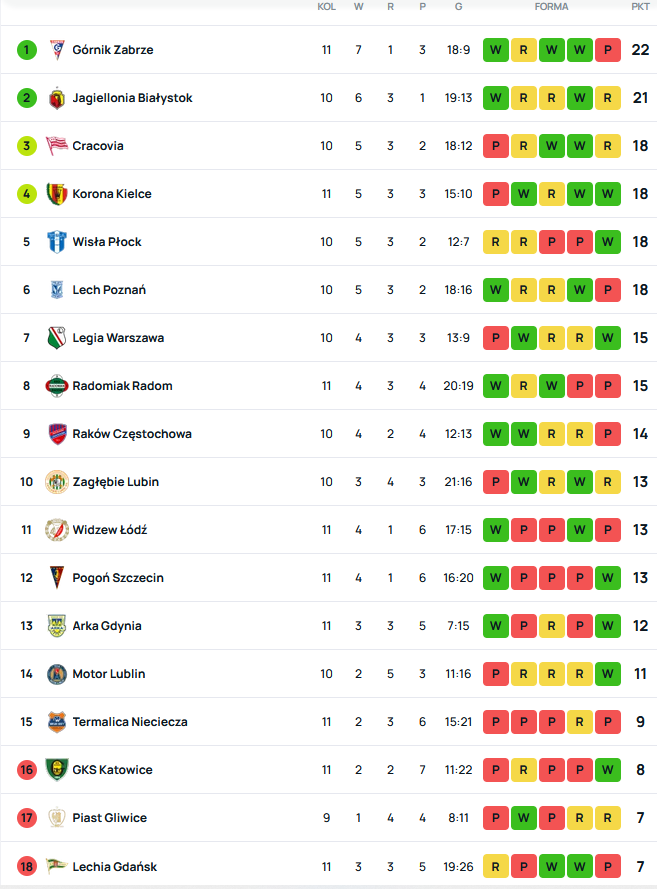The height and width of the screenshot is (889, 657).
Task: Click Górnik Zabrze's latest red P form badge
Action: coord(607,50)
